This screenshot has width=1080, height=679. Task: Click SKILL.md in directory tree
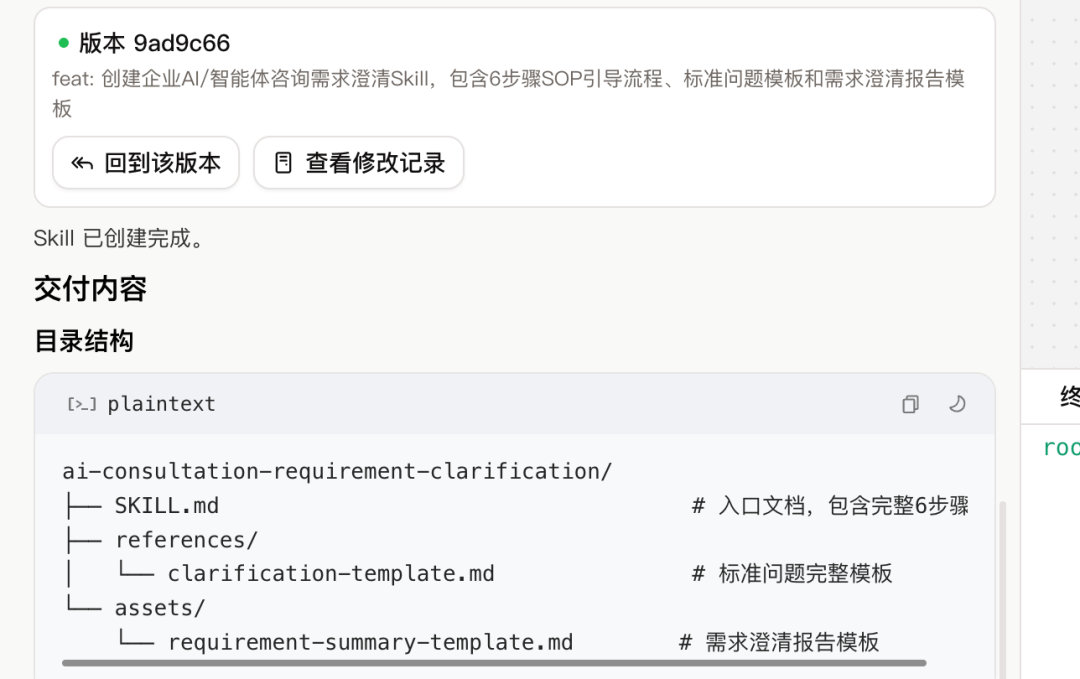pyautogui.click(x=166, y=505)
